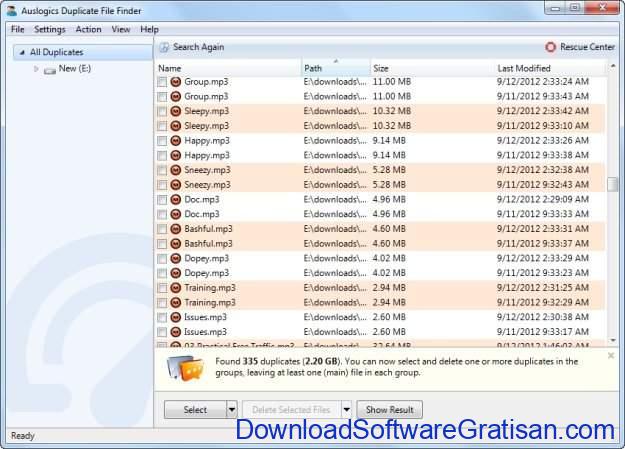Click the date 9/12/2012 2:33:26 AM
Viewport: 625px width, 449px height.
tap(542, 141)
